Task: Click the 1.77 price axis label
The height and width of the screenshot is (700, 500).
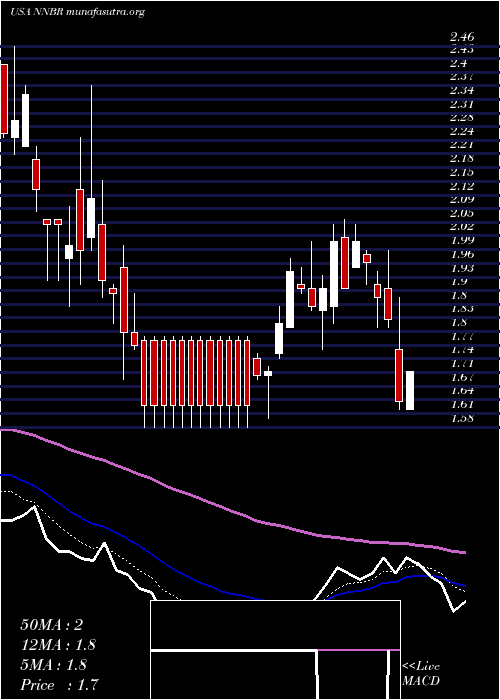Action: [x=462, y=336]
